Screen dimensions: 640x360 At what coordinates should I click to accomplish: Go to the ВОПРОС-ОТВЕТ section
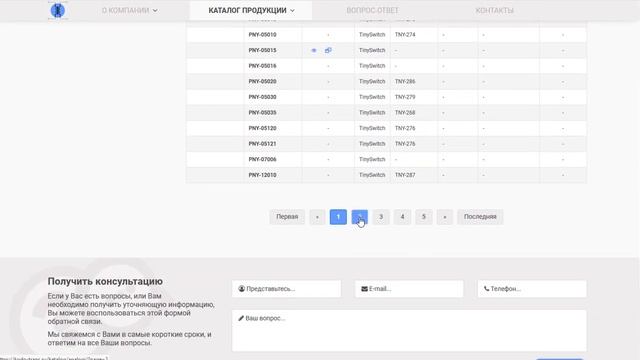372,11
